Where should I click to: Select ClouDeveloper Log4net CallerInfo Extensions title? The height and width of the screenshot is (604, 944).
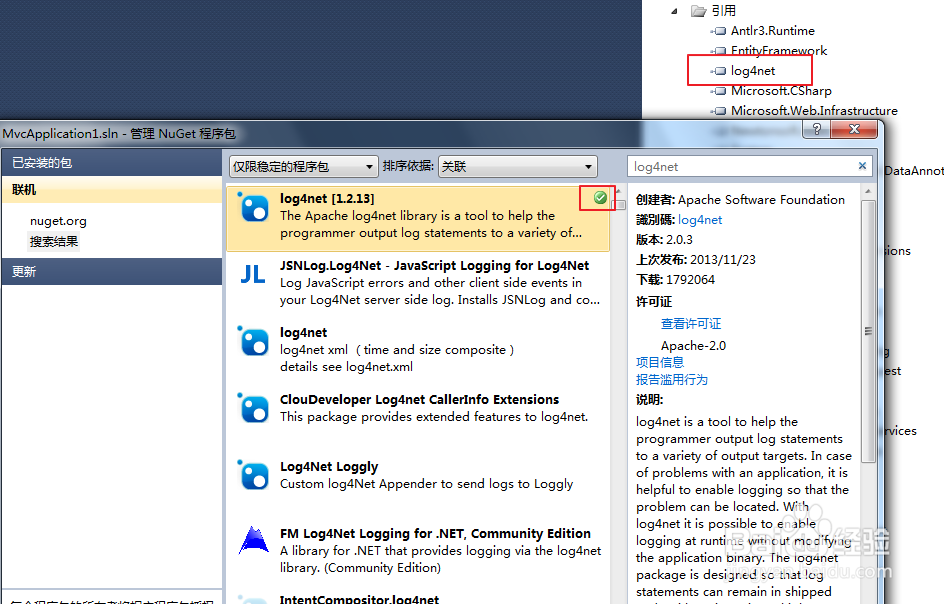click(419, 399)
